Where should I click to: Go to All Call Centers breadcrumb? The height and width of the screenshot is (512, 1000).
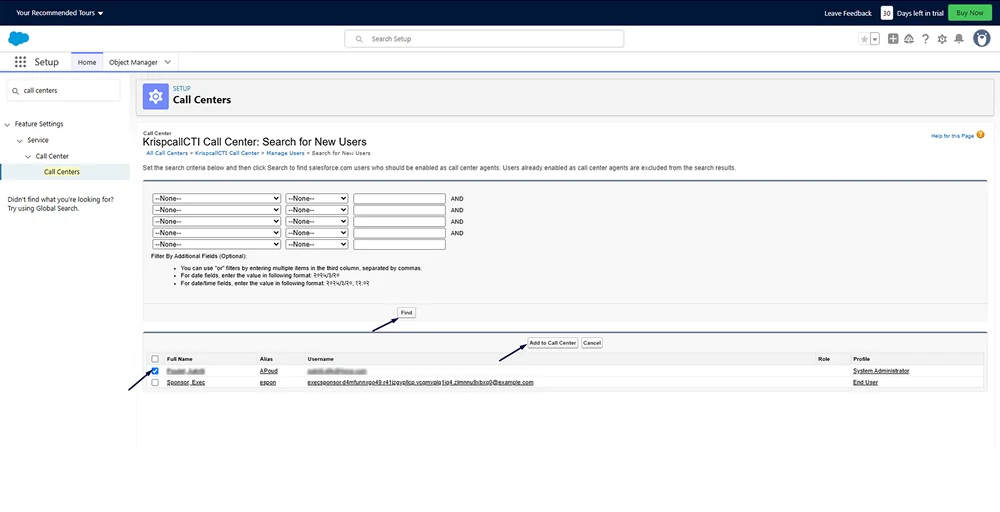click(167, 153)
